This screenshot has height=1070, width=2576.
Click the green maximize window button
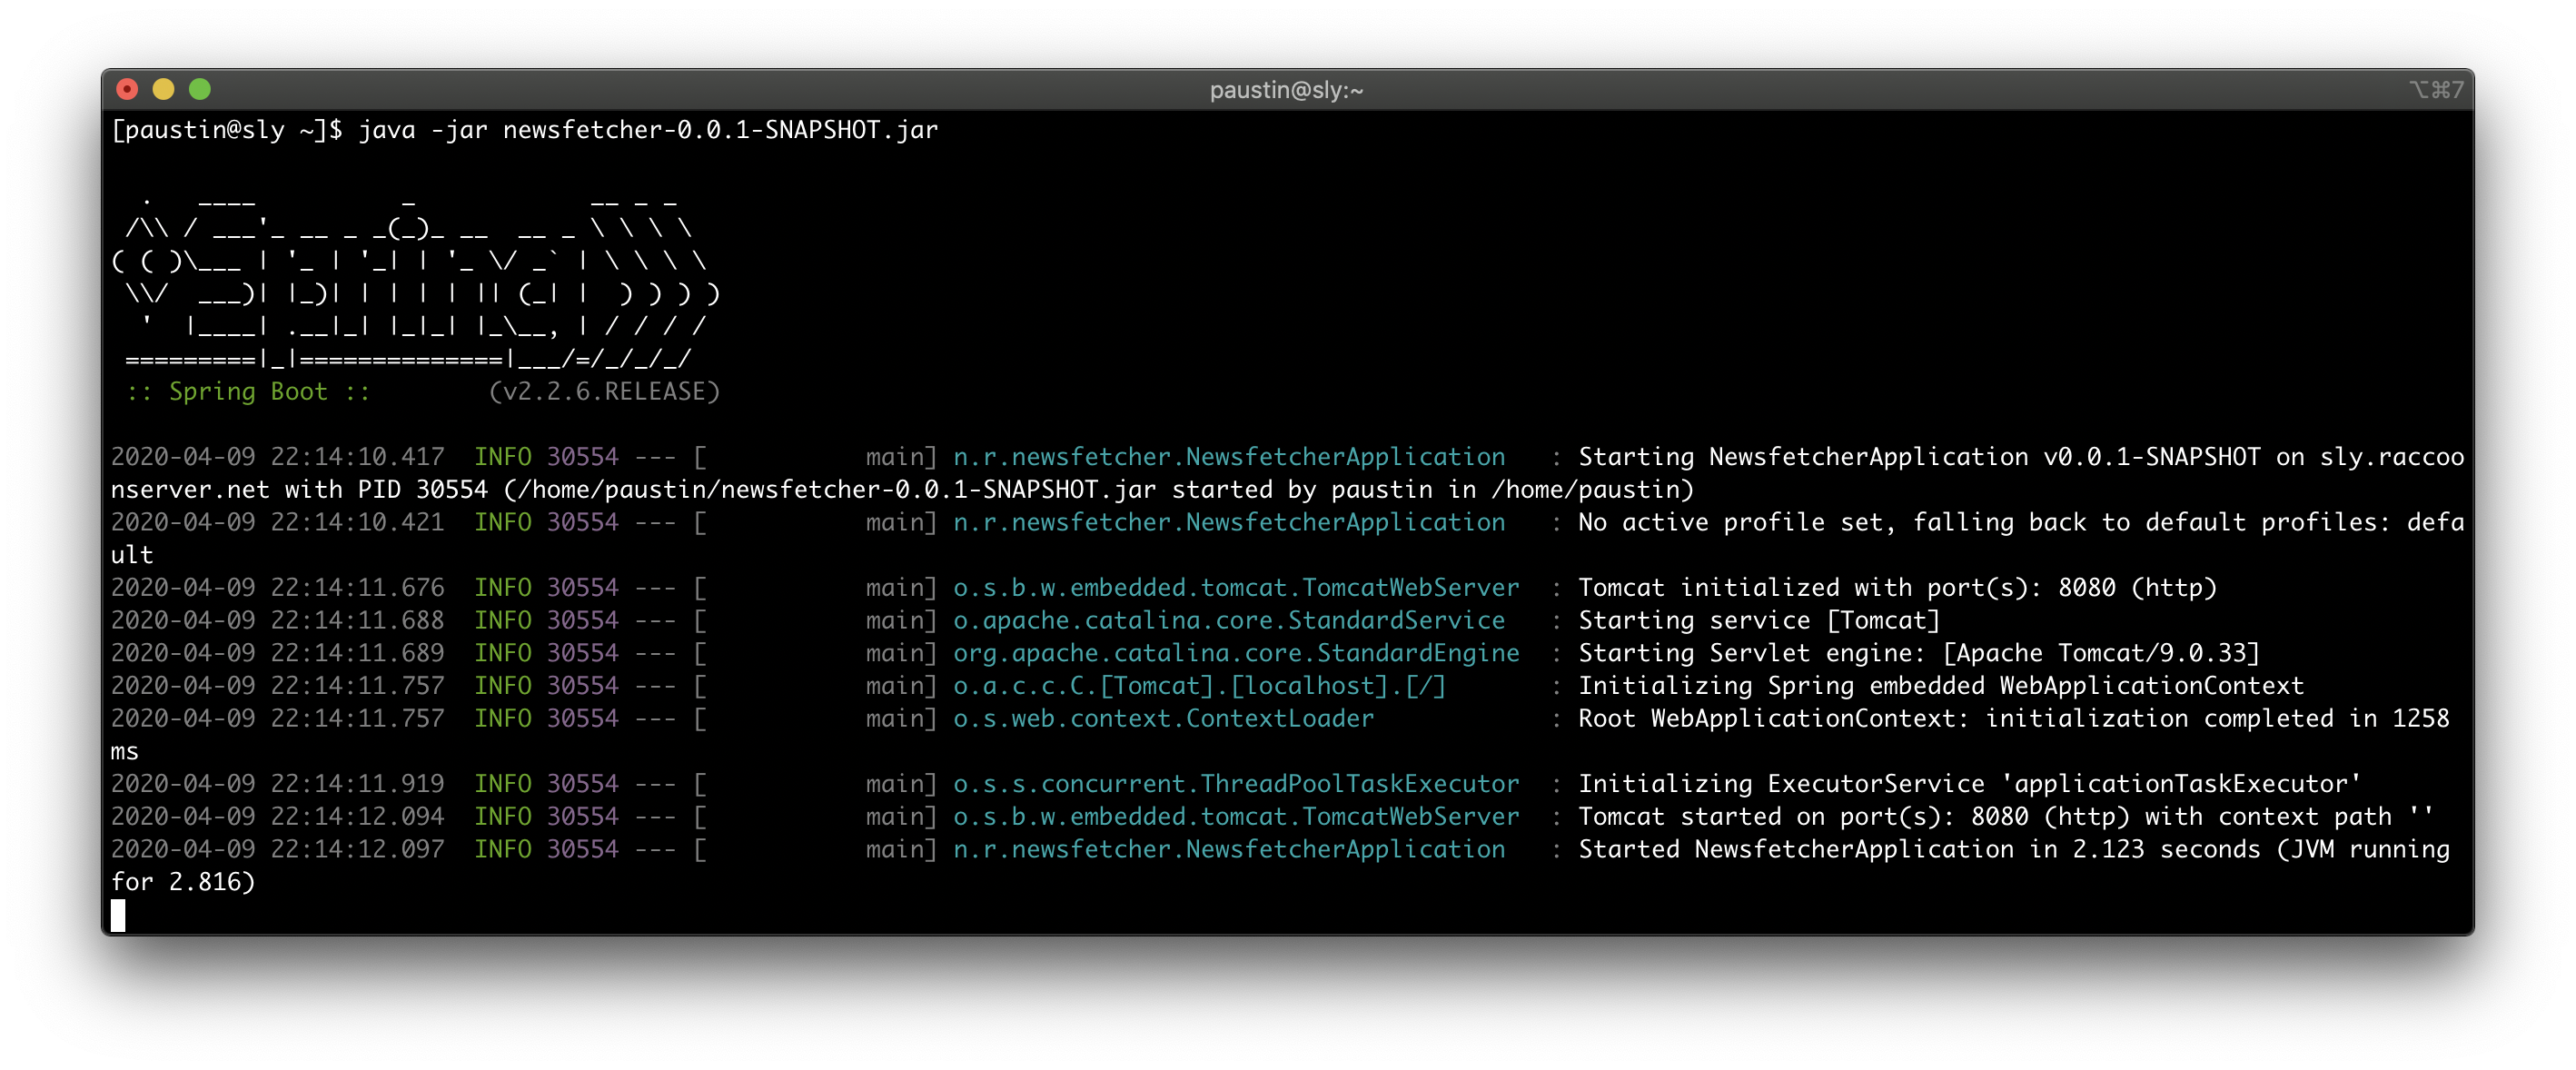pyautogui.click(x=200, y=90)
